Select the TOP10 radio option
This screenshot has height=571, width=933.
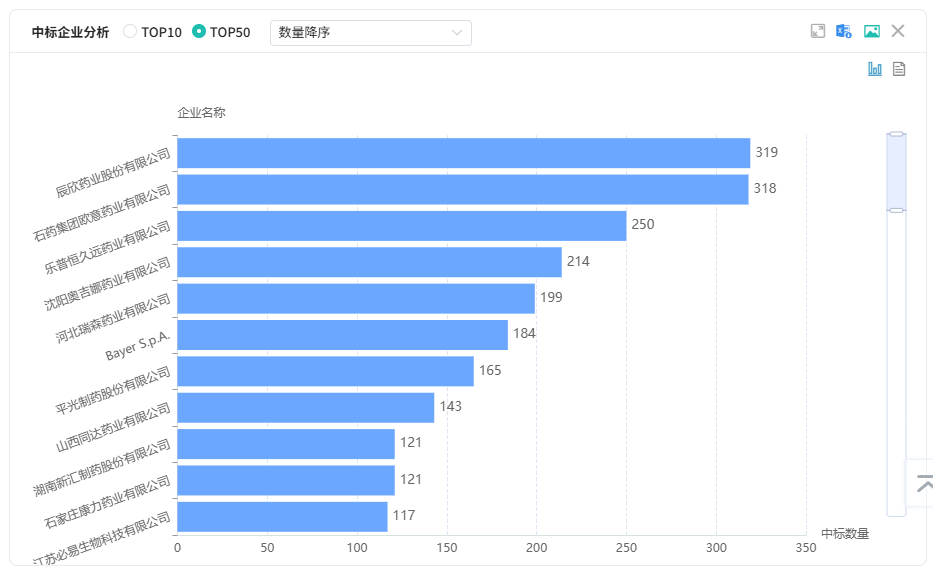[x=130, y=32]
